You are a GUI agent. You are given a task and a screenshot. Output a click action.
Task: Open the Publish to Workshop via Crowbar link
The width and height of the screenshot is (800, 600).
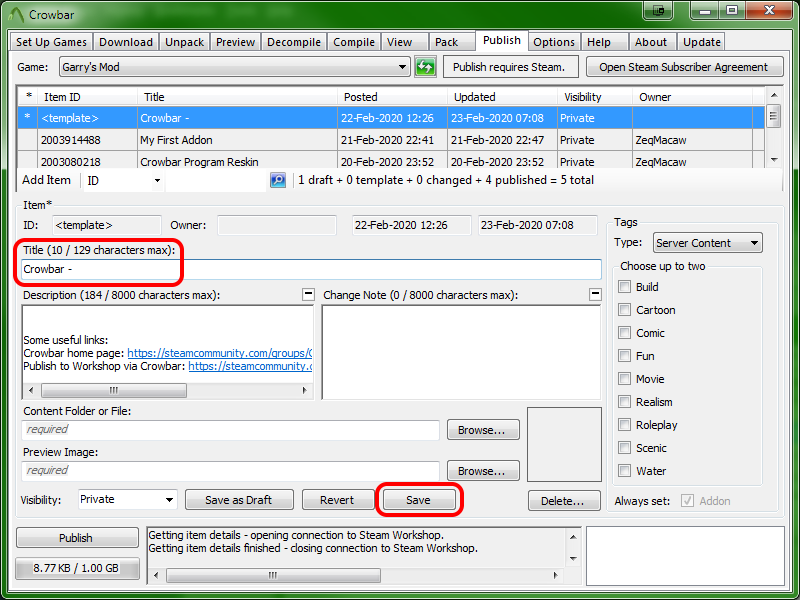[x=250, y=366]
